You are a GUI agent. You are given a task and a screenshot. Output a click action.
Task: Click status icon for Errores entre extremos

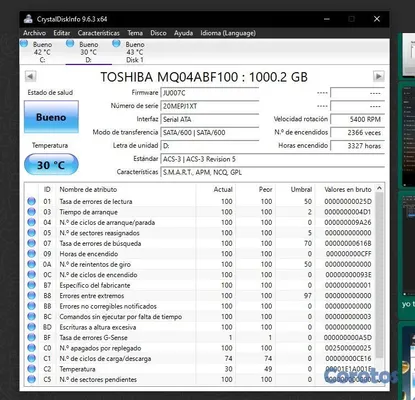point(32,296)
